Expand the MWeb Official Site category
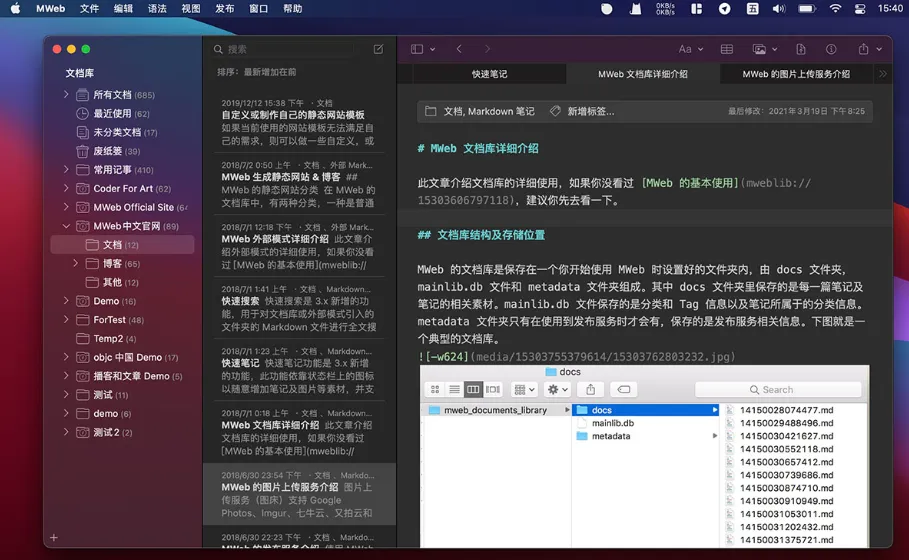The height and width of the screenshot is (560, 909). coord(66,208)
